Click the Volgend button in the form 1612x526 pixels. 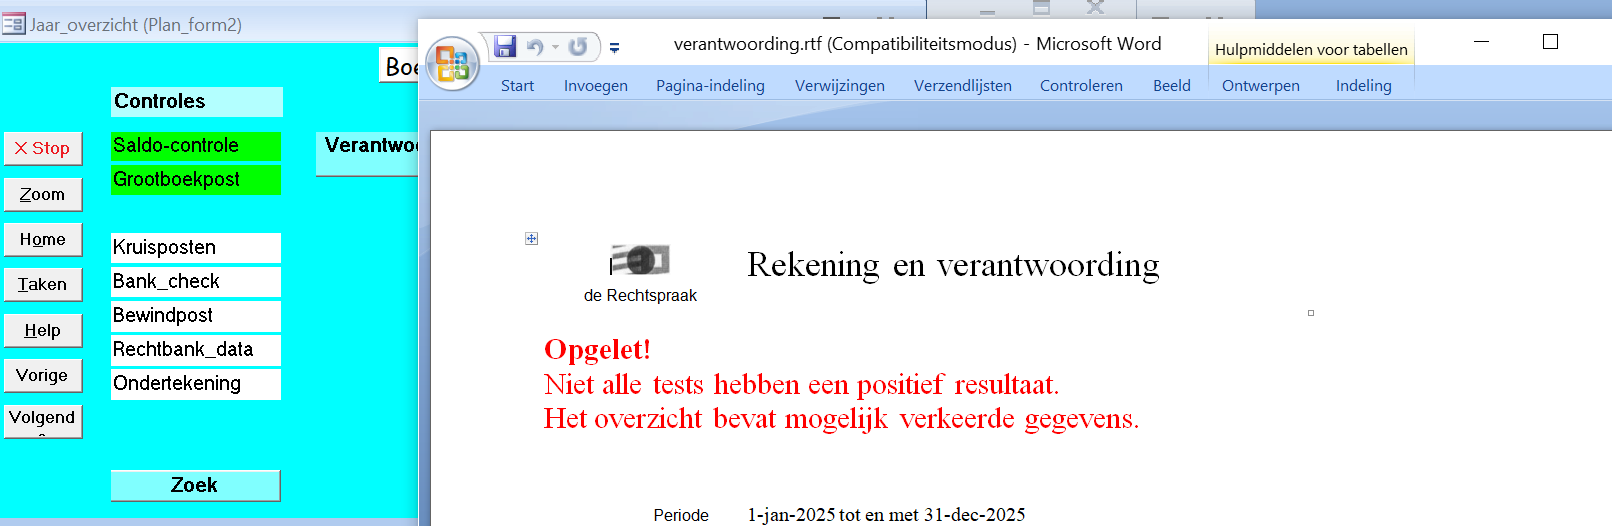coord(43,420)
